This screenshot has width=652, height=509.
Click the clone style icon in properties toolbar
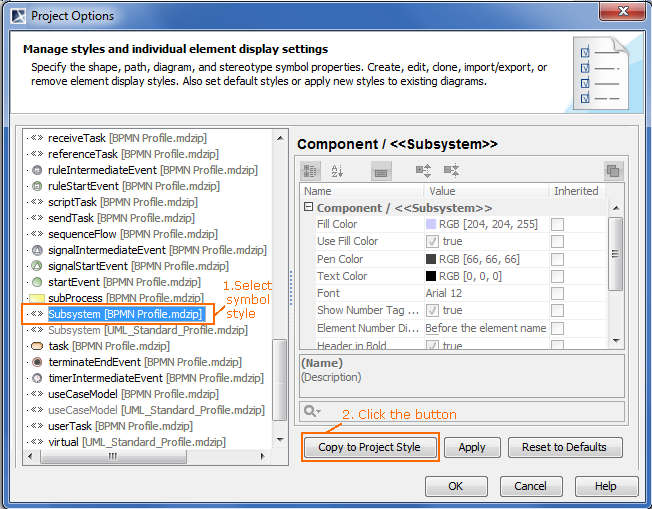tap(613, 170)
